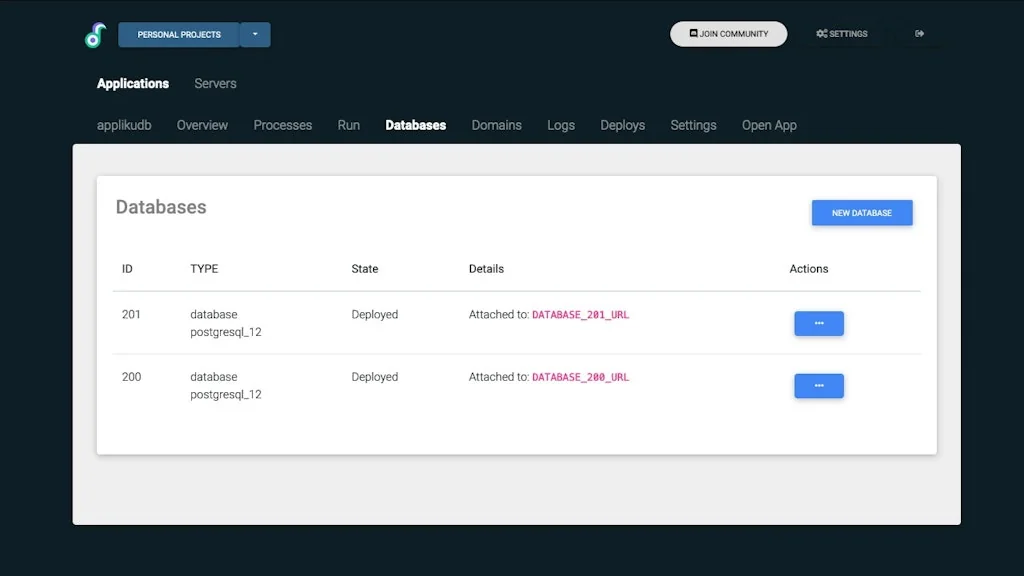
Task: Create a new database
Action: [861, 212]
